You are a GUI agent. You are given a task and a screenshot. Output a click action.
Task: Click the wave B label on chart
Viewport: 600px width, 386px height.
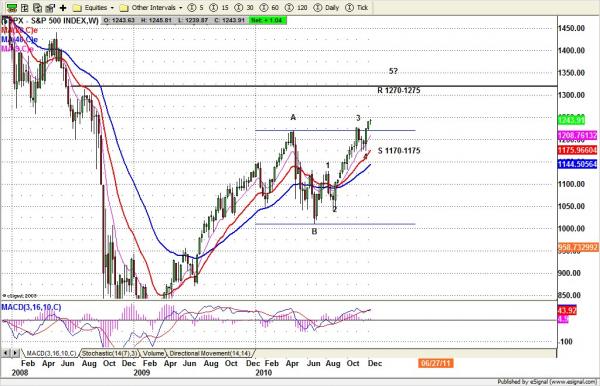coord(314,231)
